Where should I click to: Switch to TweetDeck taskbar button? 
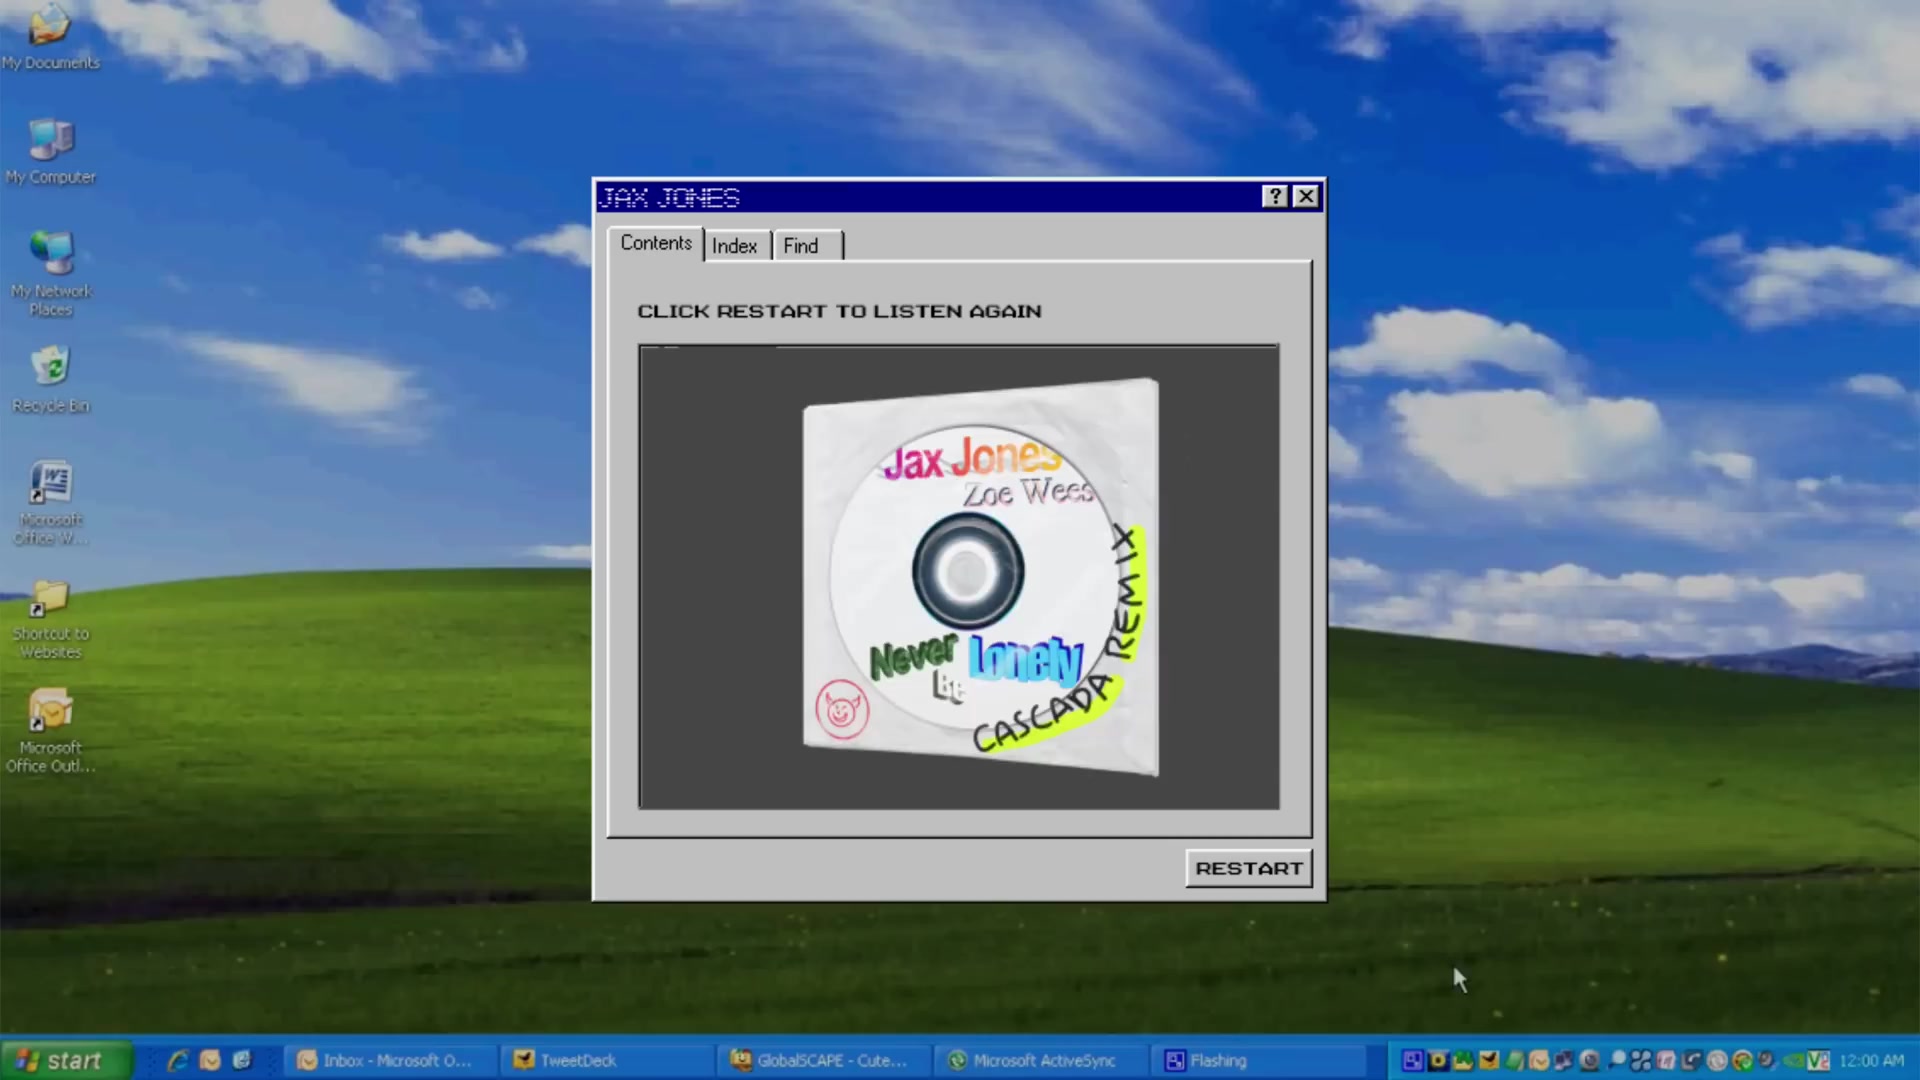click(x=605, y=1060)
